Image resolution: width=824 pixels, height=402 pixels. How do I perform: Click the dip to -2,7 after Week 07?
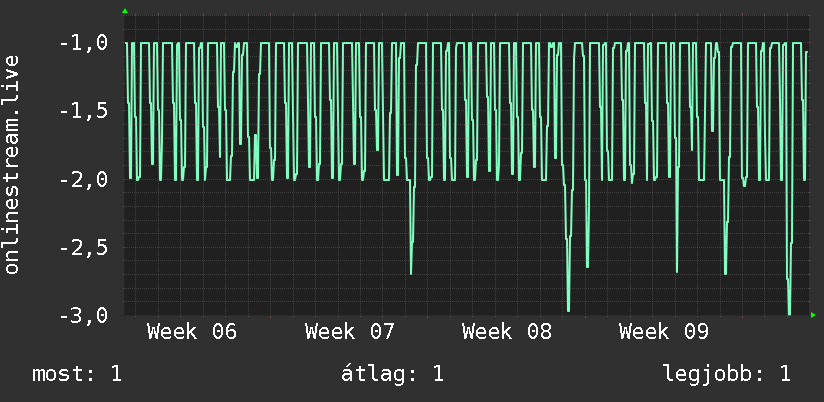[411, 272]
